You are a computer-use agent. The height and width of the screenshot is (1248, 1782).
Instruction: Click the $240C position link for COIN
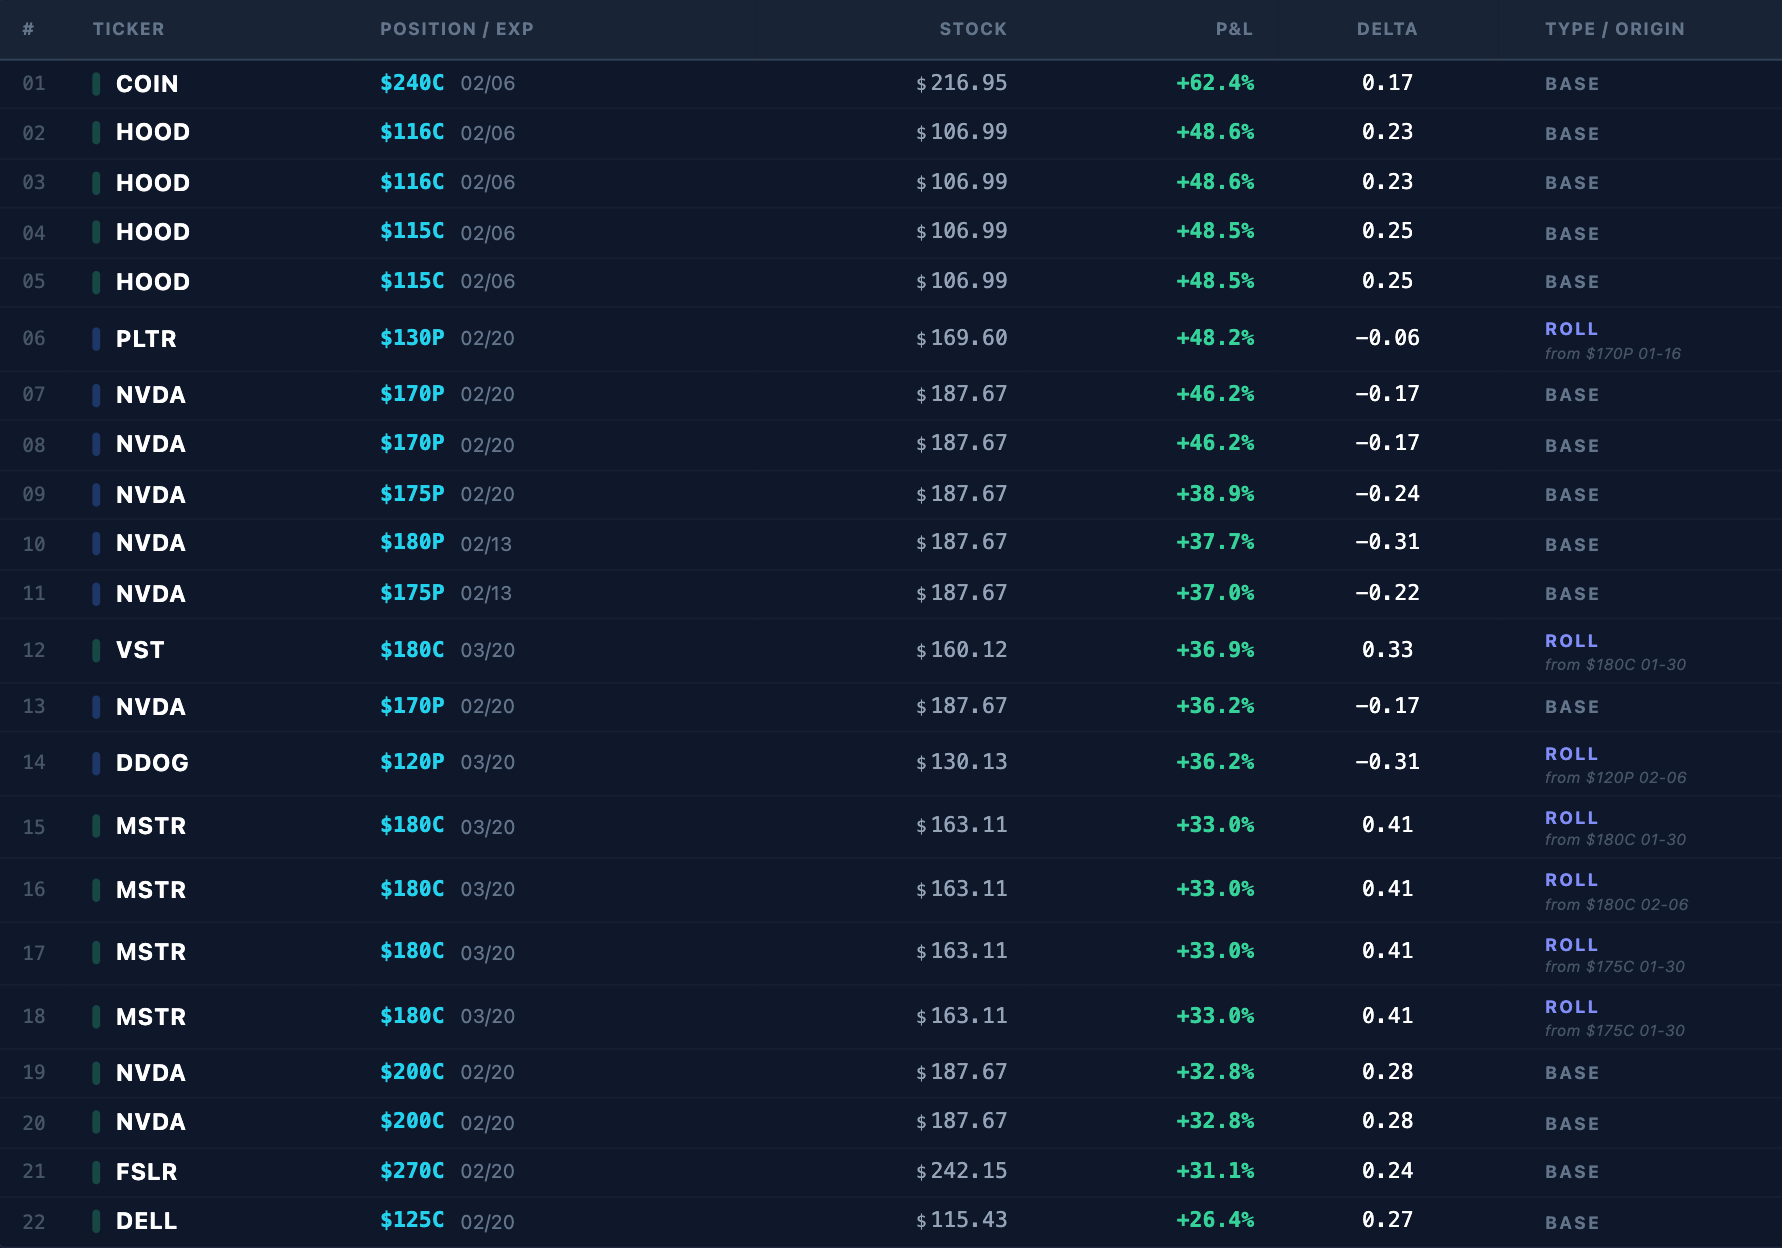411,83
